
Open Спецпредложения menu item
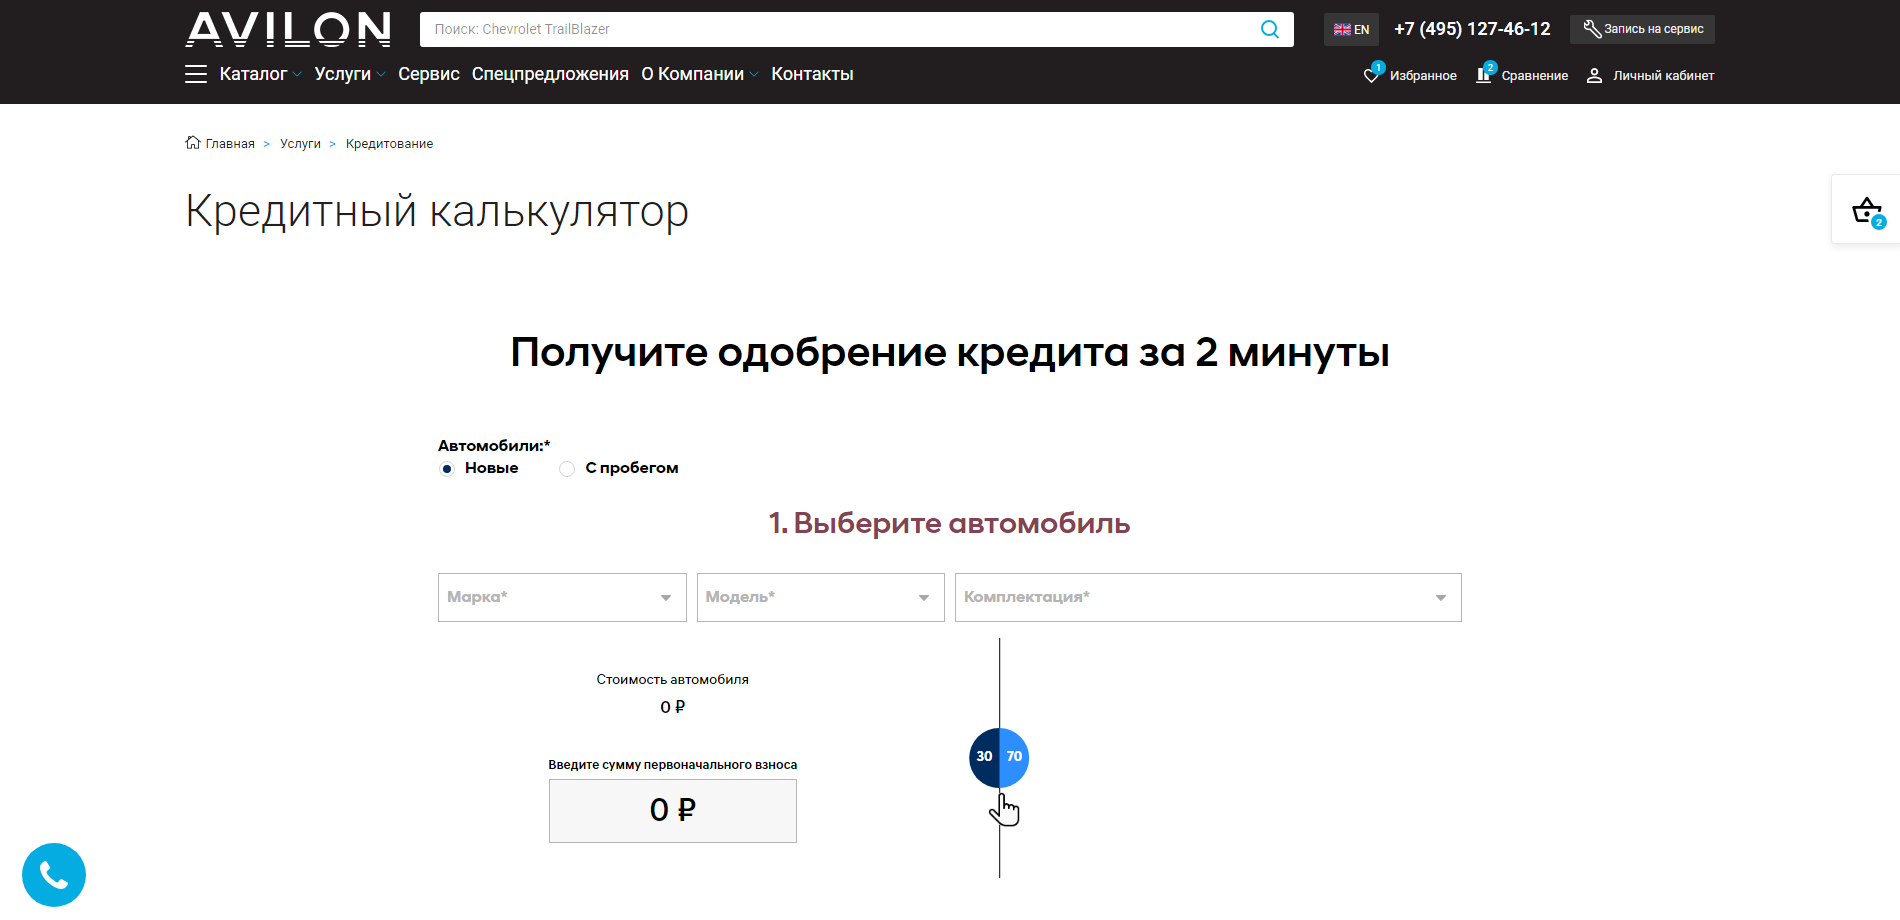pos(550,74)
